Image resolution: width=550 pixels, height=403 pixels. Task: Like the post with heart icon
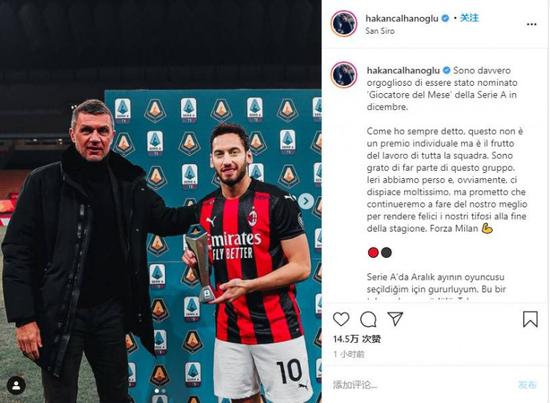(341, 319)
